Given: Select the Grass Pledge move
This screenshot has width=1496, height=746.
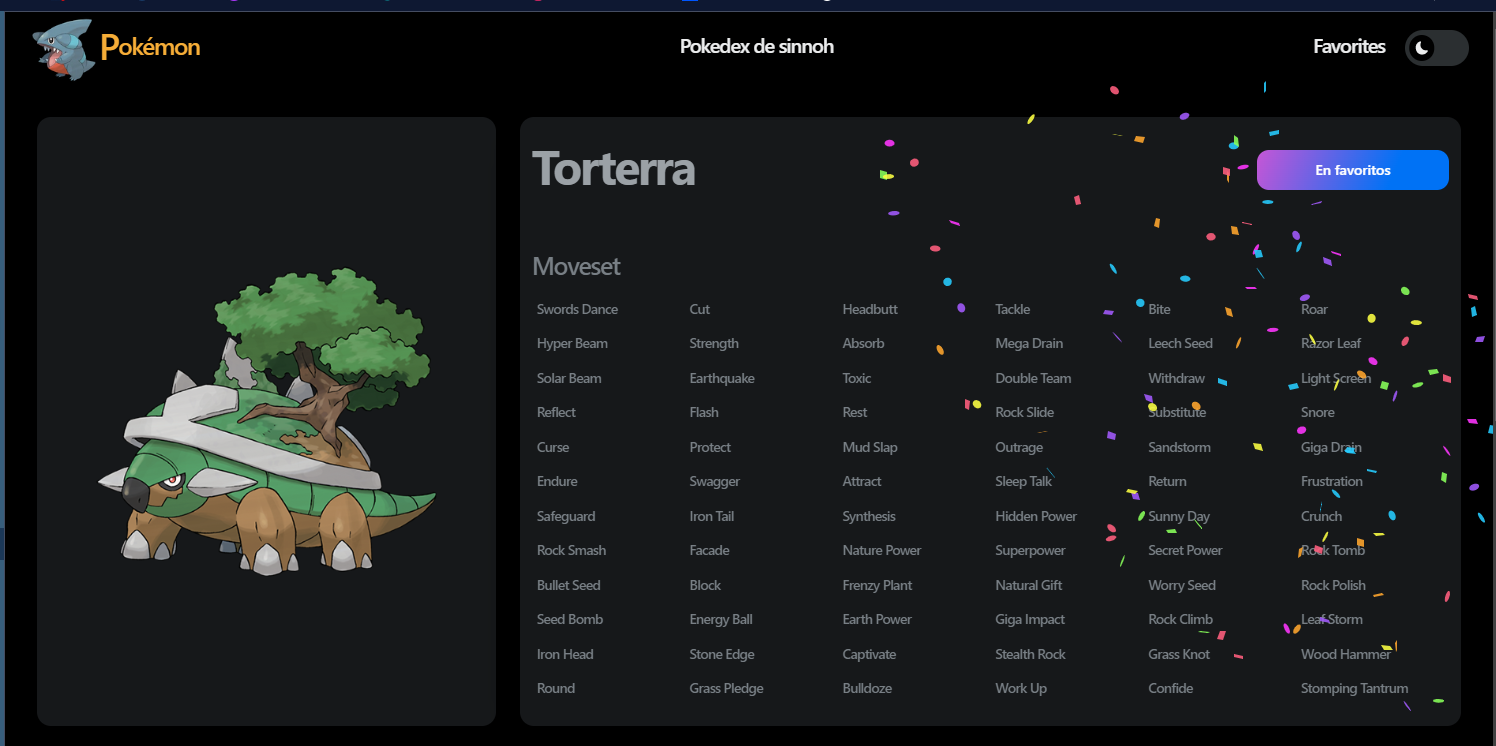Looking at the screenshot, I should [x=726, y=688].
